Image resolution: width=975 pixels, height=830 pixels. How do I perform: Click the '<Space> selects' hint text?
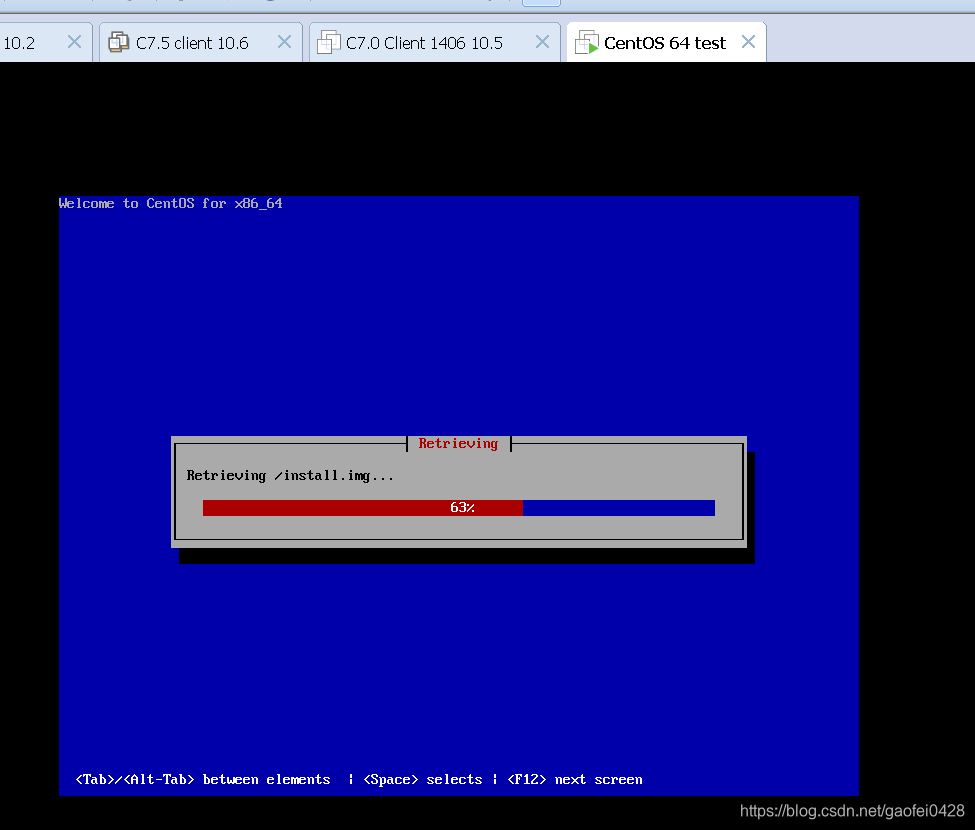click(423, 780)
